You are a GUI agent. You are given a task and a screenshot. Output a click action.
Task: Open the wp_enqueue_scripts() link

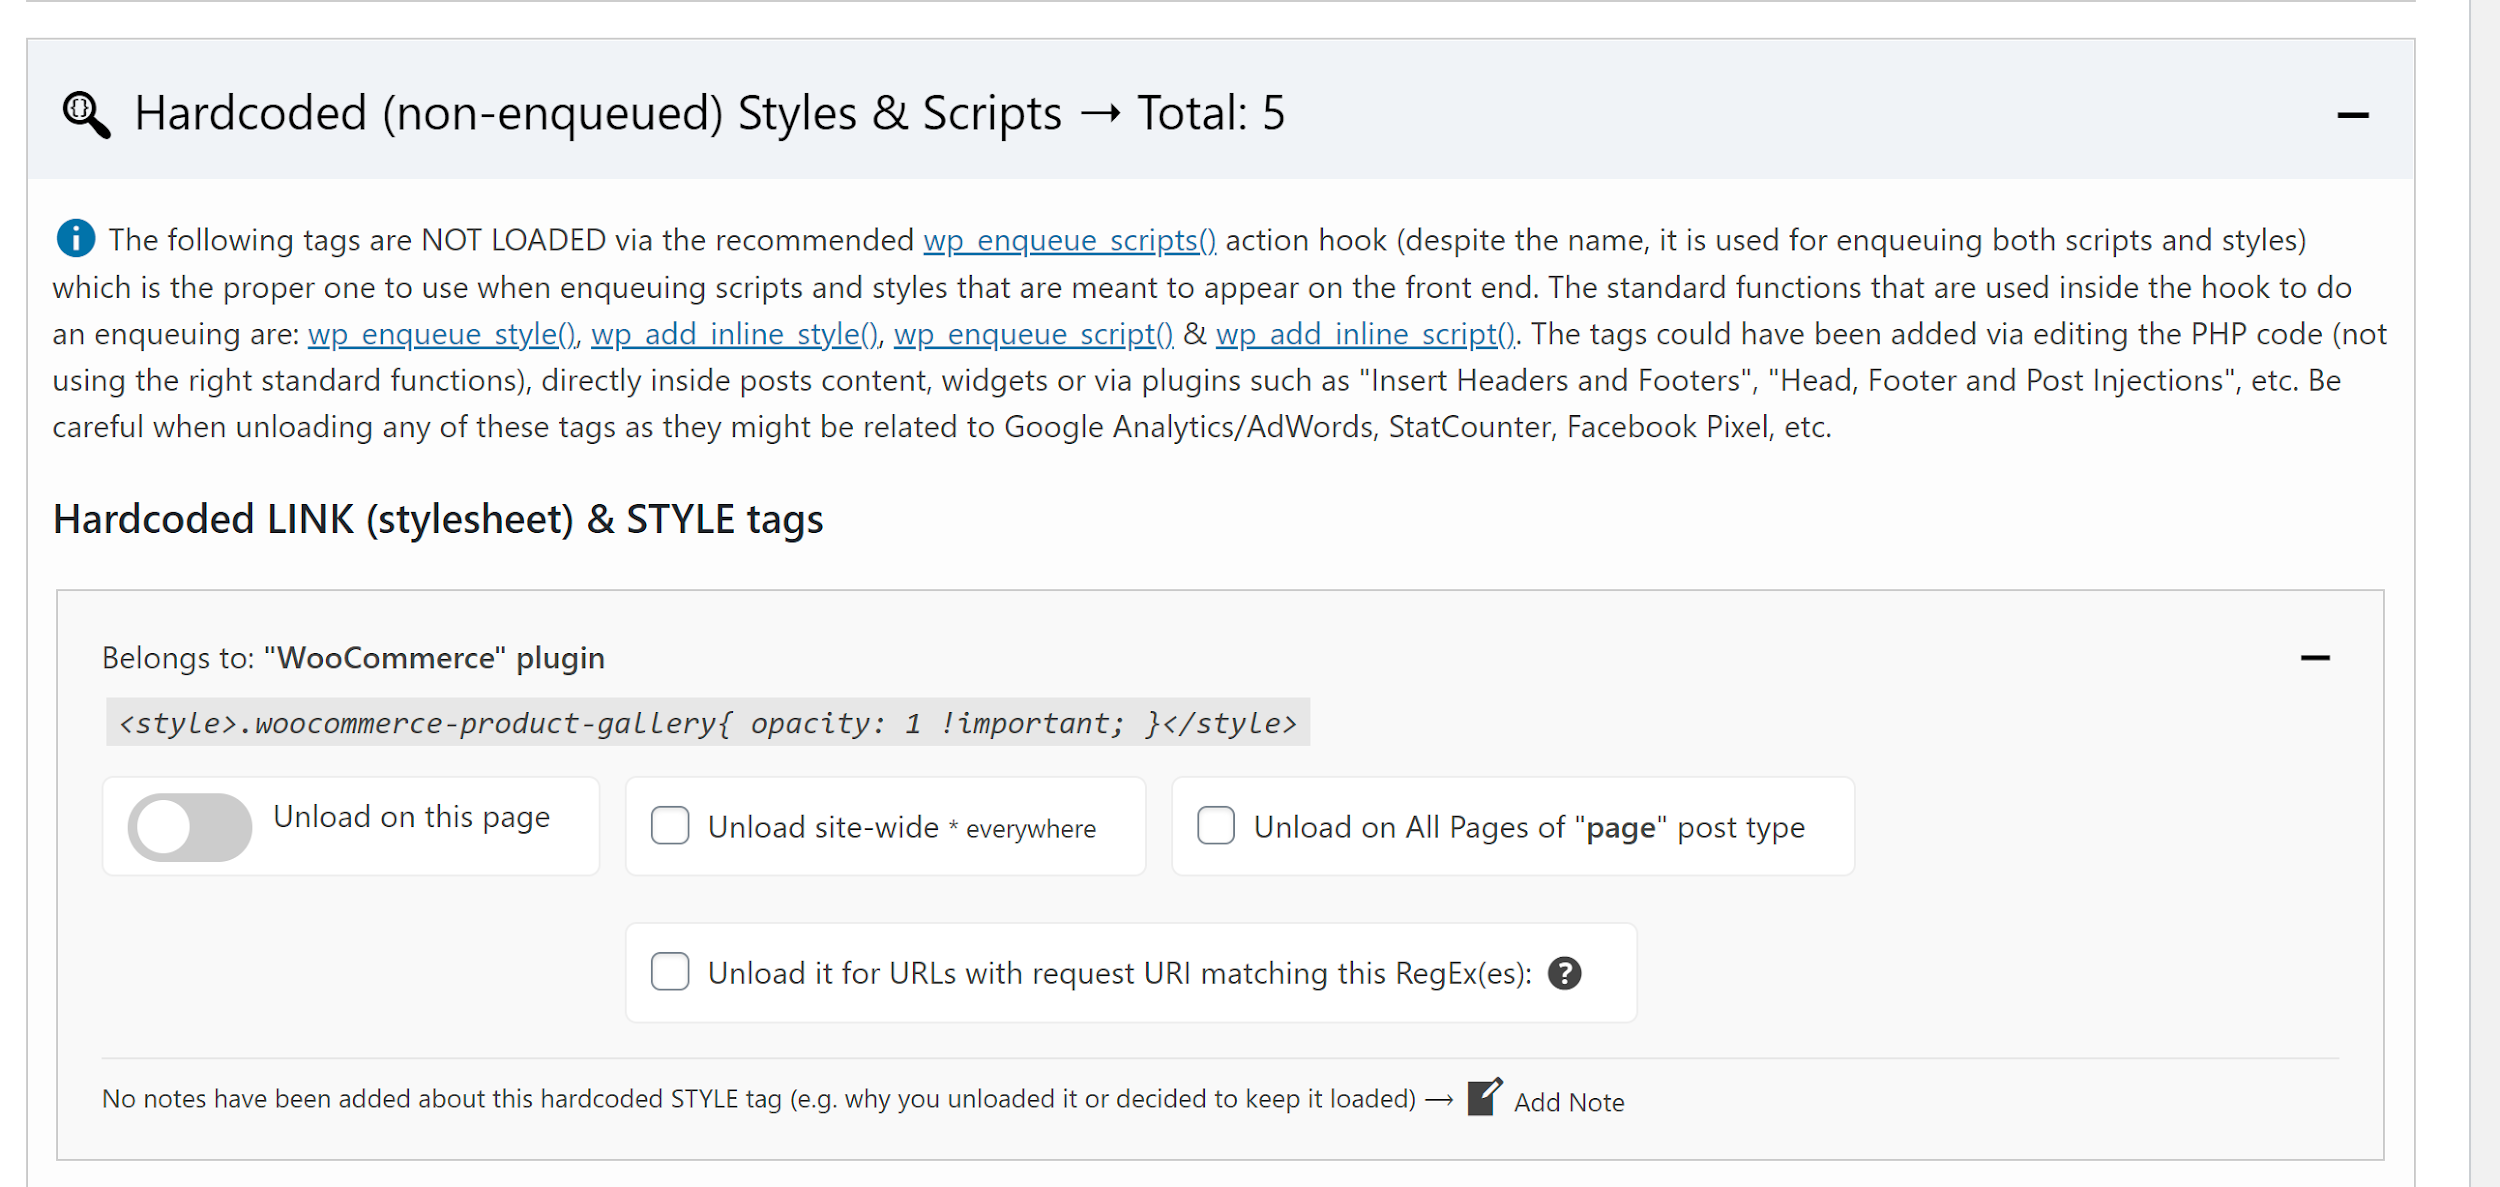point(1069,241)
